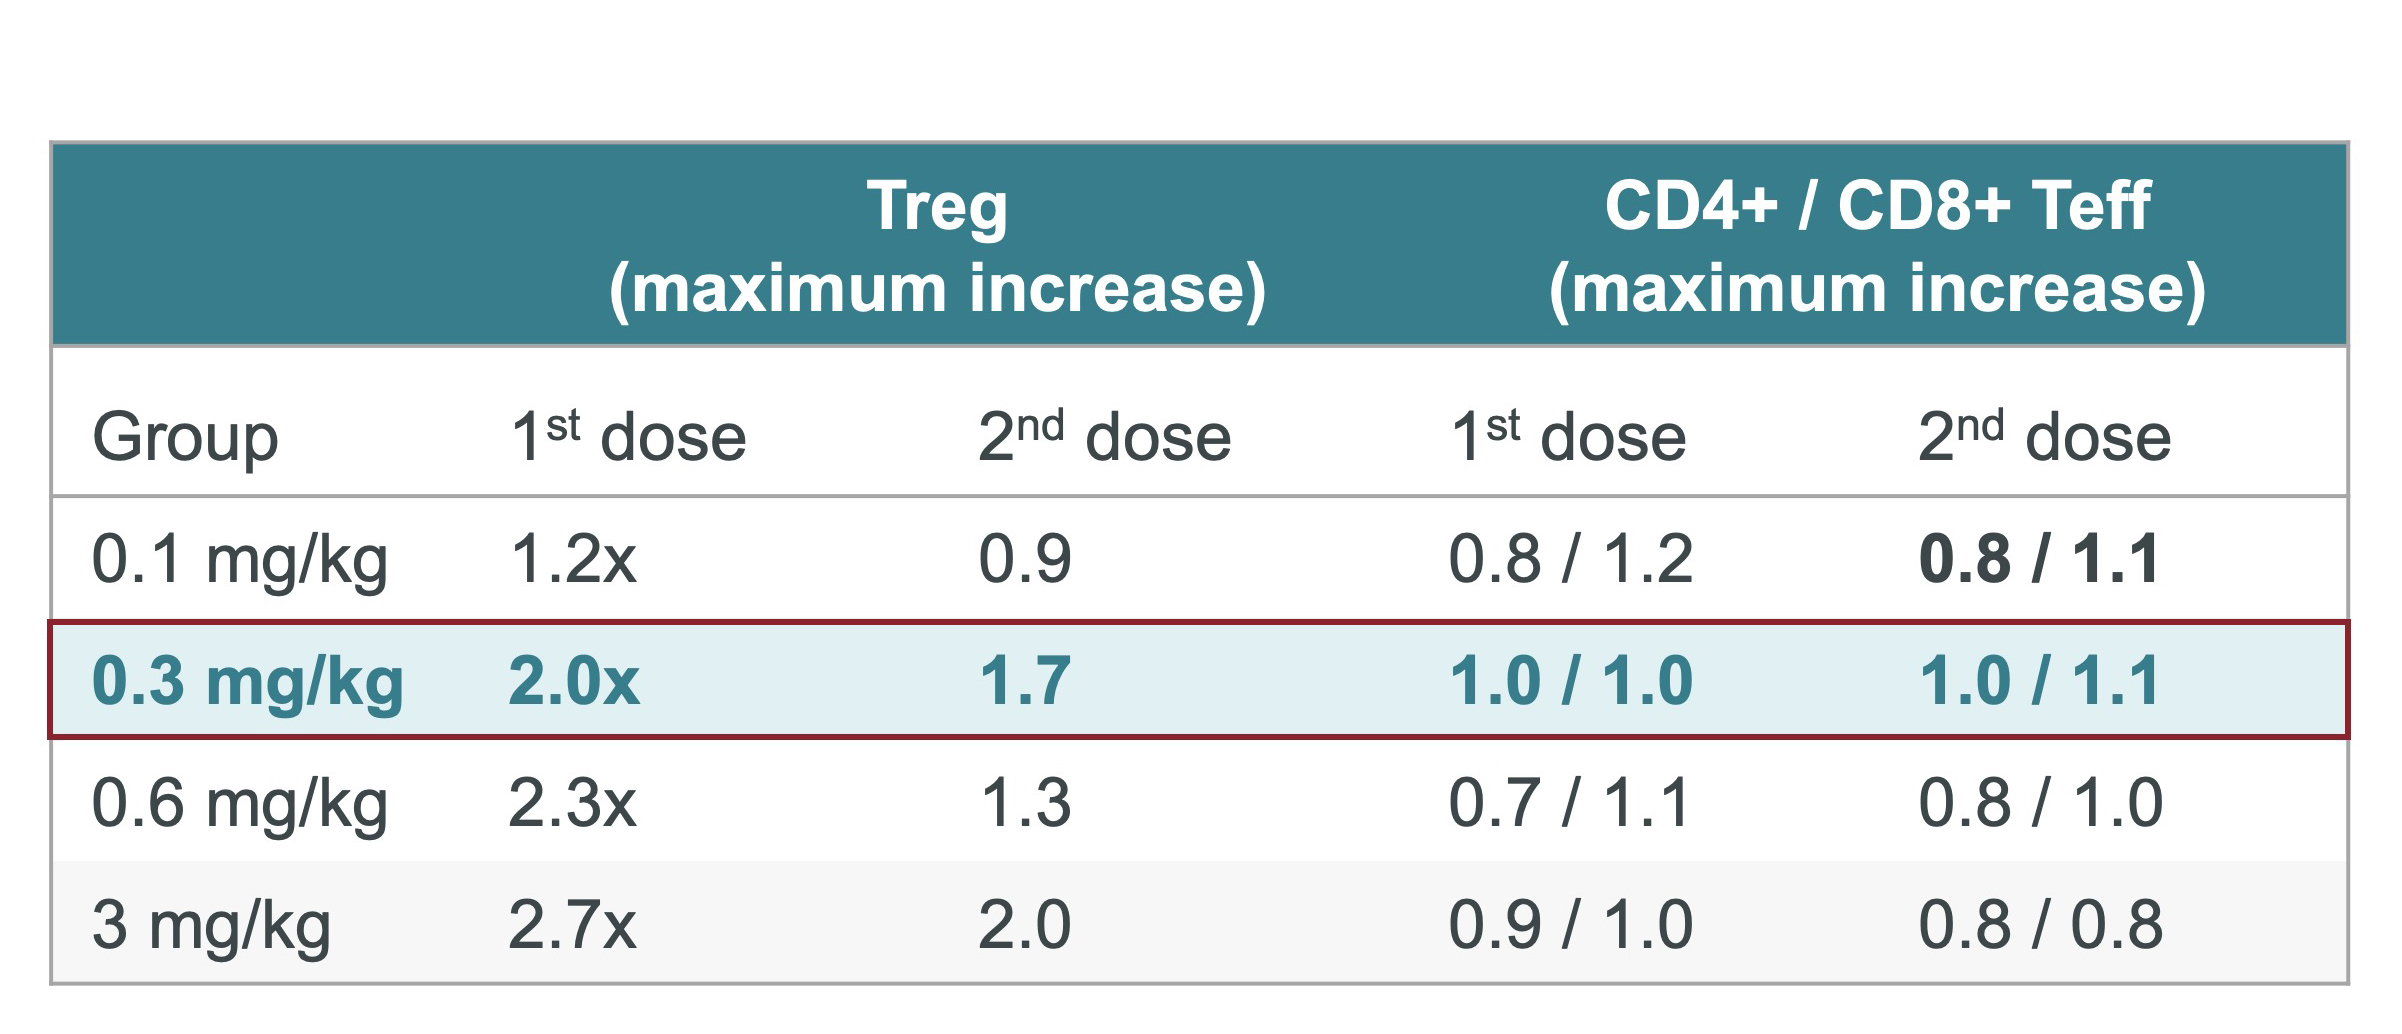Select the 0.7 / 1.1 Teff value
2402x1034 pixels.
coord(1570,803)
